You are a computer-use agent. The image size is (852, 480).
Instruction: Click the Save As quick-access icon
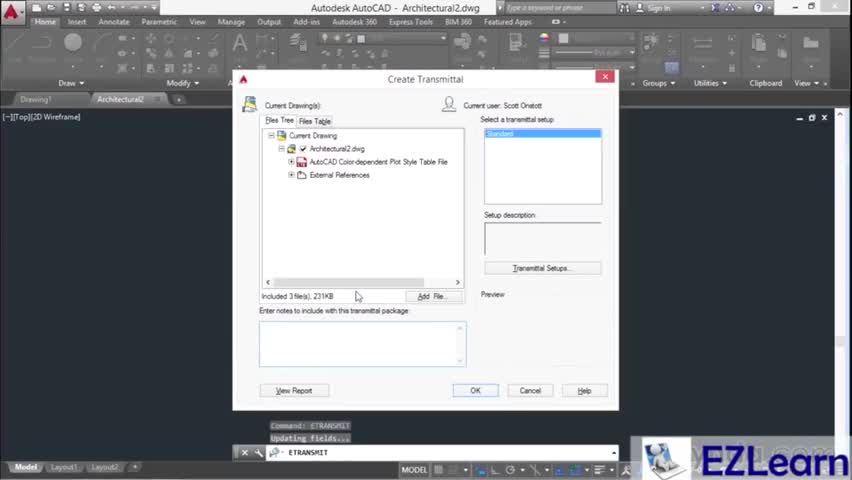[x=82, y=8]
